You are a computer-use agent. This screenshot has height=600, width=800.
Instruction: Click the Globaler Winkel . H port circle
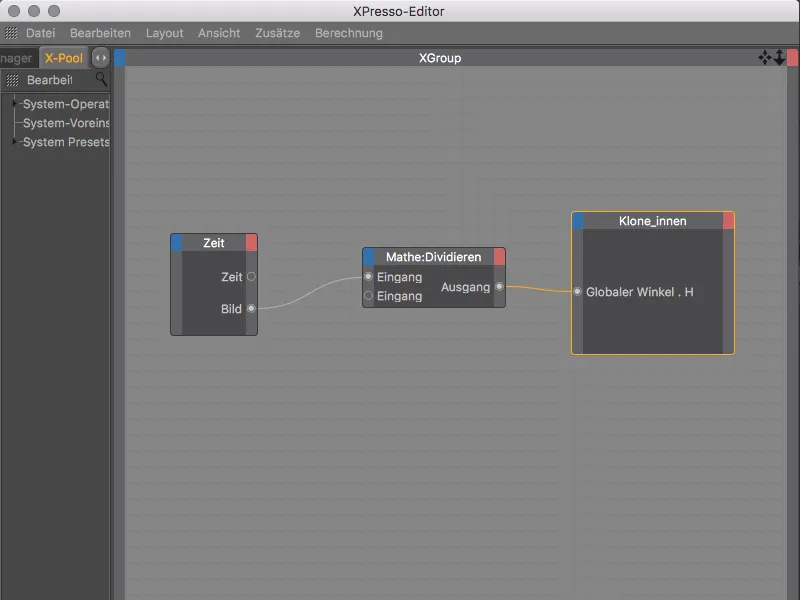(x=577, y=291)
